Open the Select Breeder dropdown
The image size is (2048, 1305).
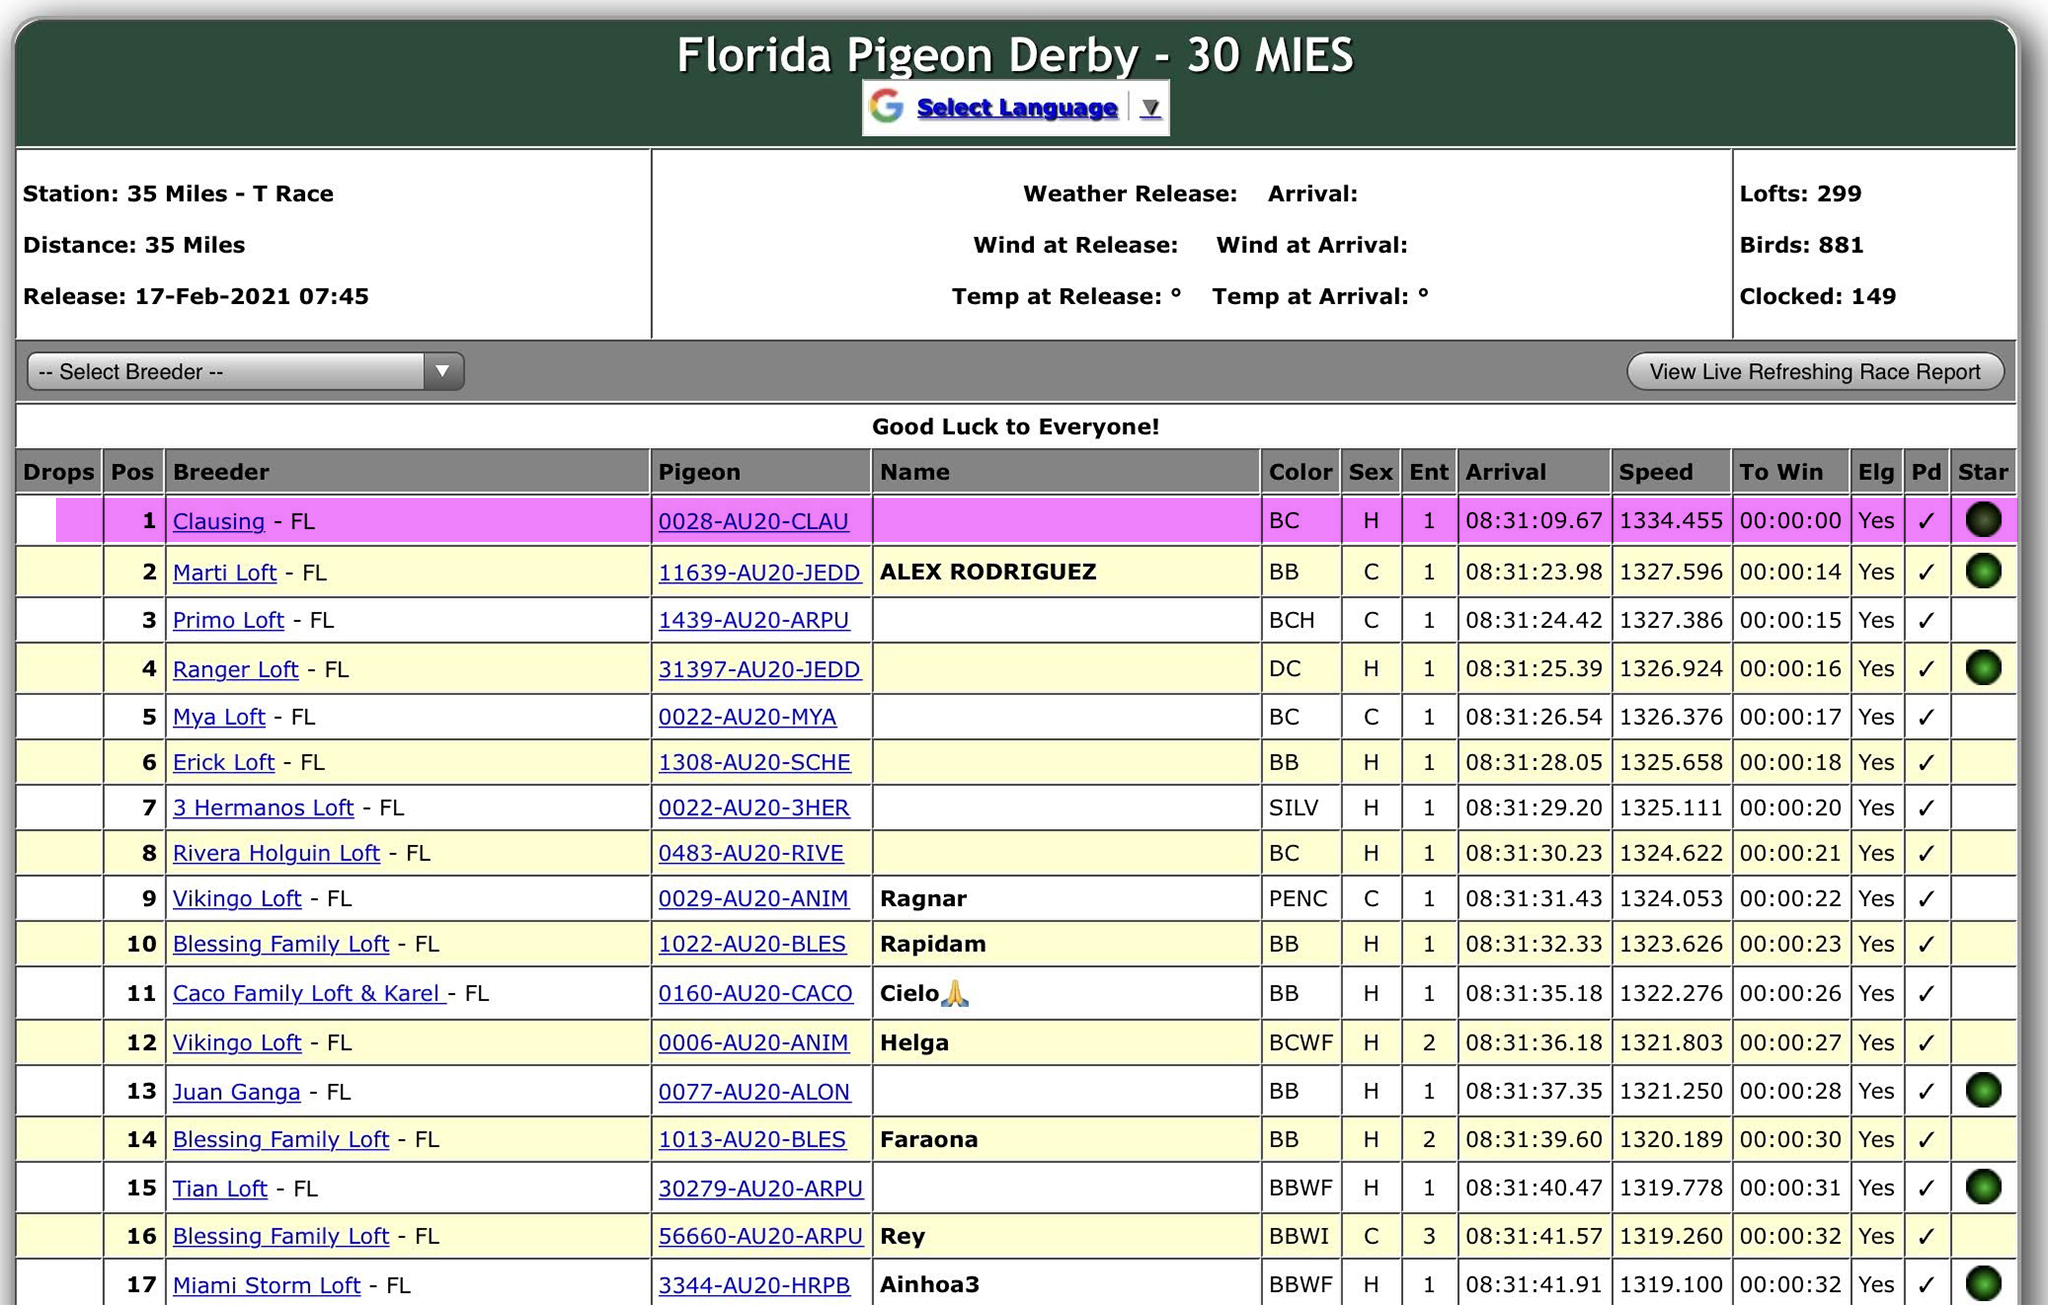(245, 371)
